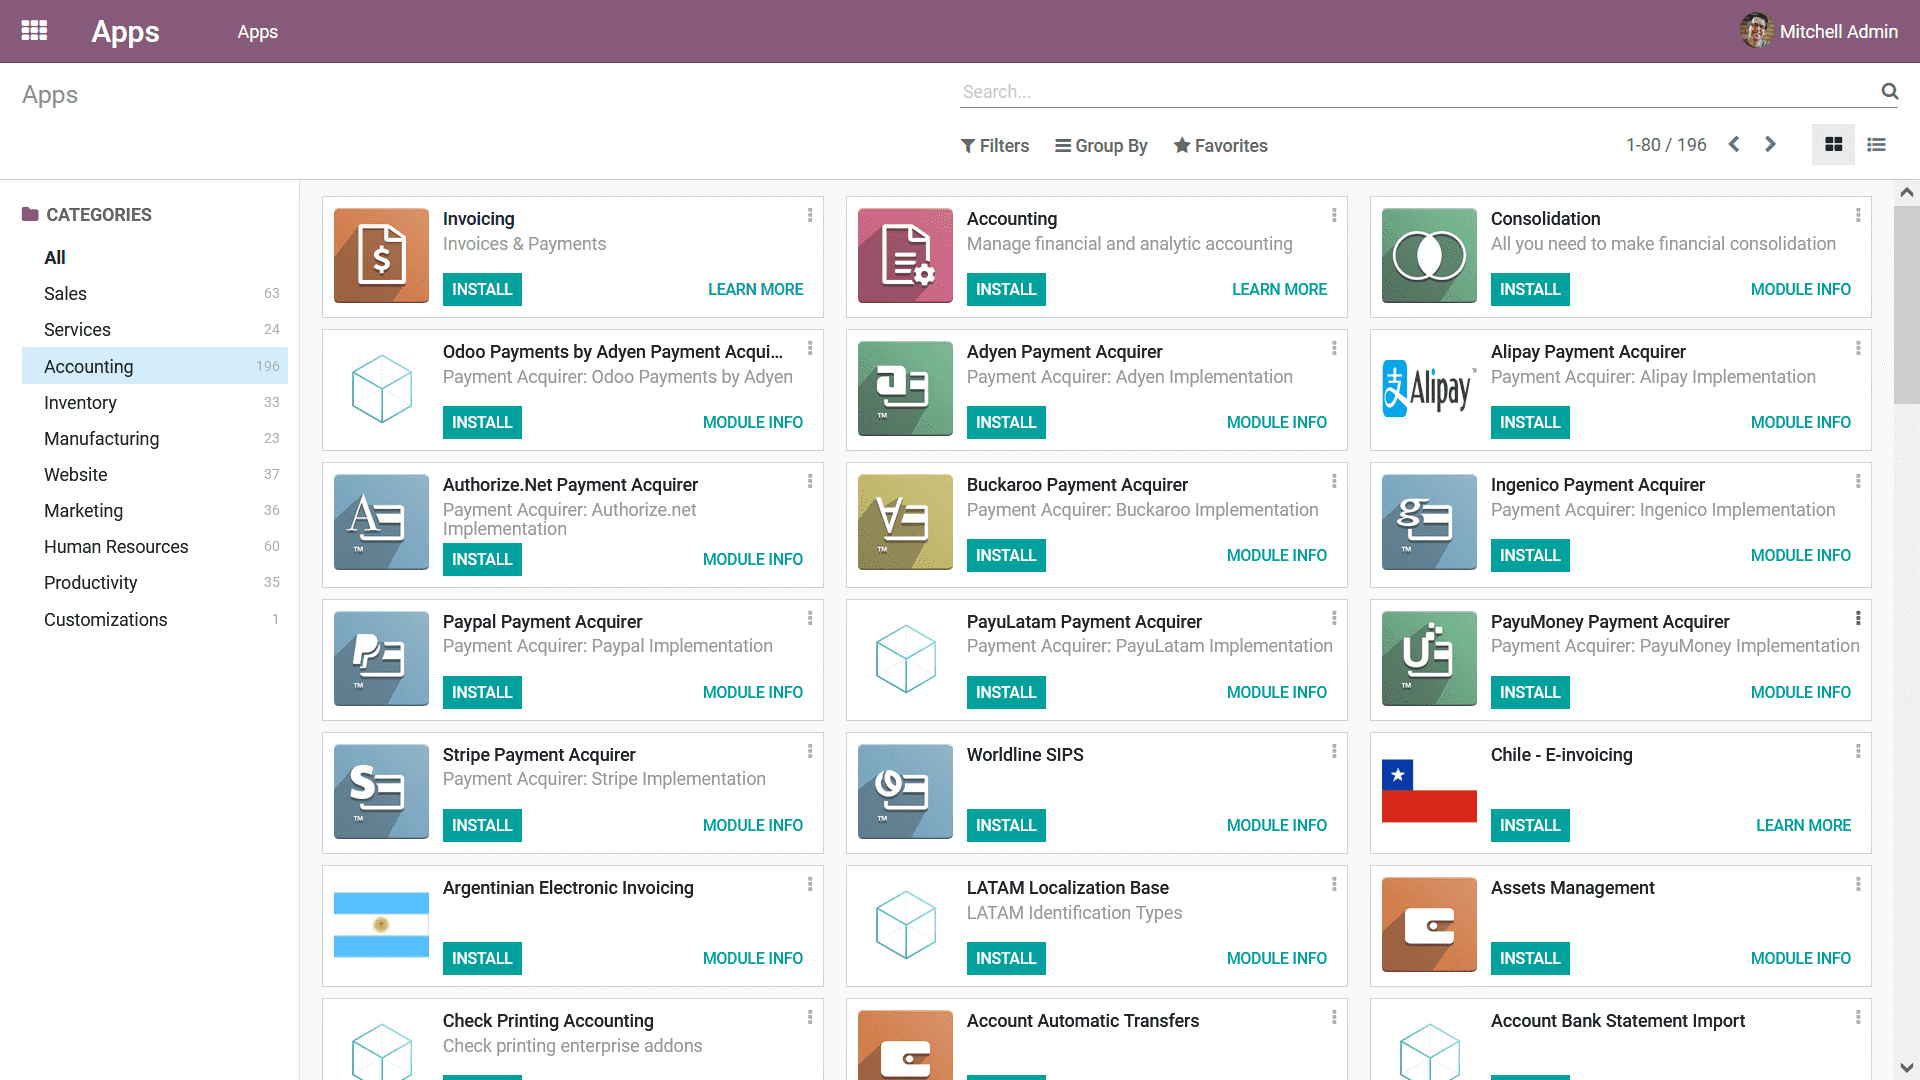The height and width of the screenshot is (1080, 1920).
Task: Click the 1-80 / 196 pager text
Action: point(1666,145)
